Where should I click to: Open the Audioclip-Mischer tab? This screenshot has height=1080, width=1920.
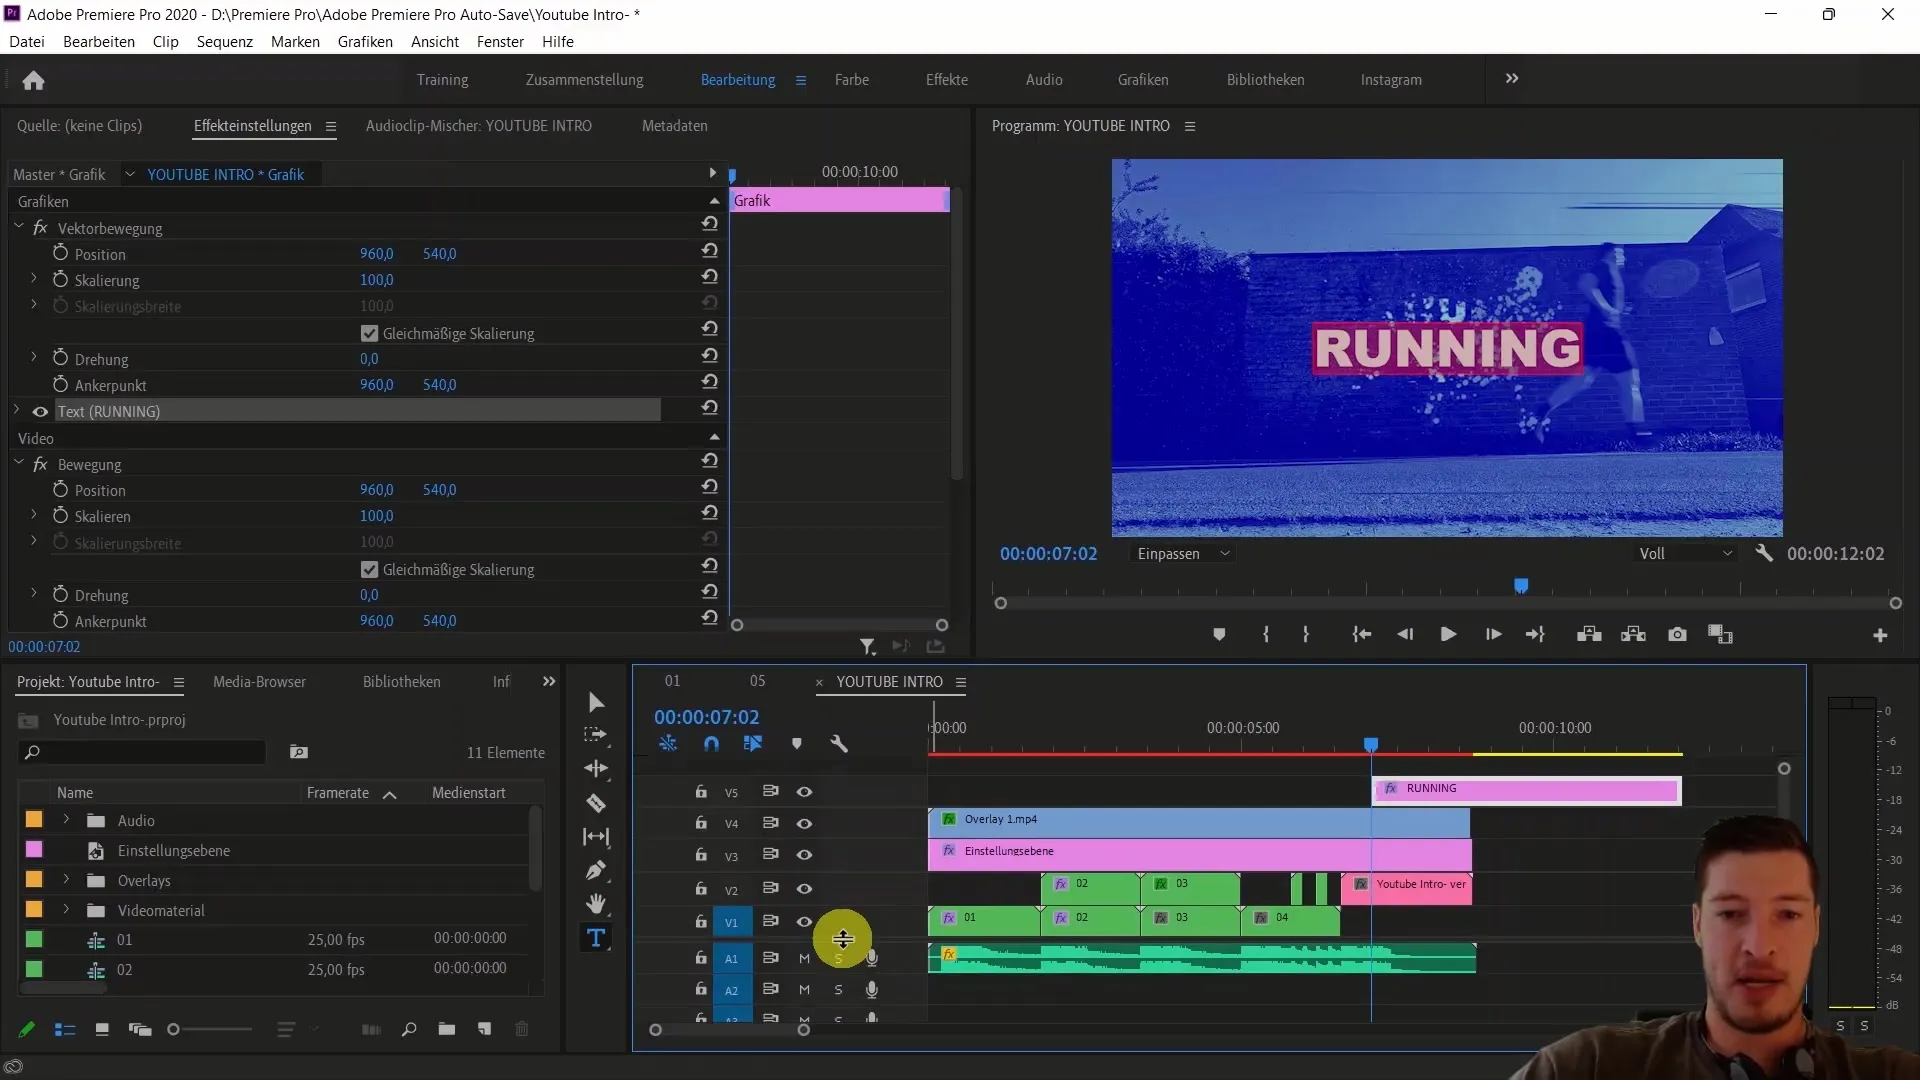tap(478, 126)
